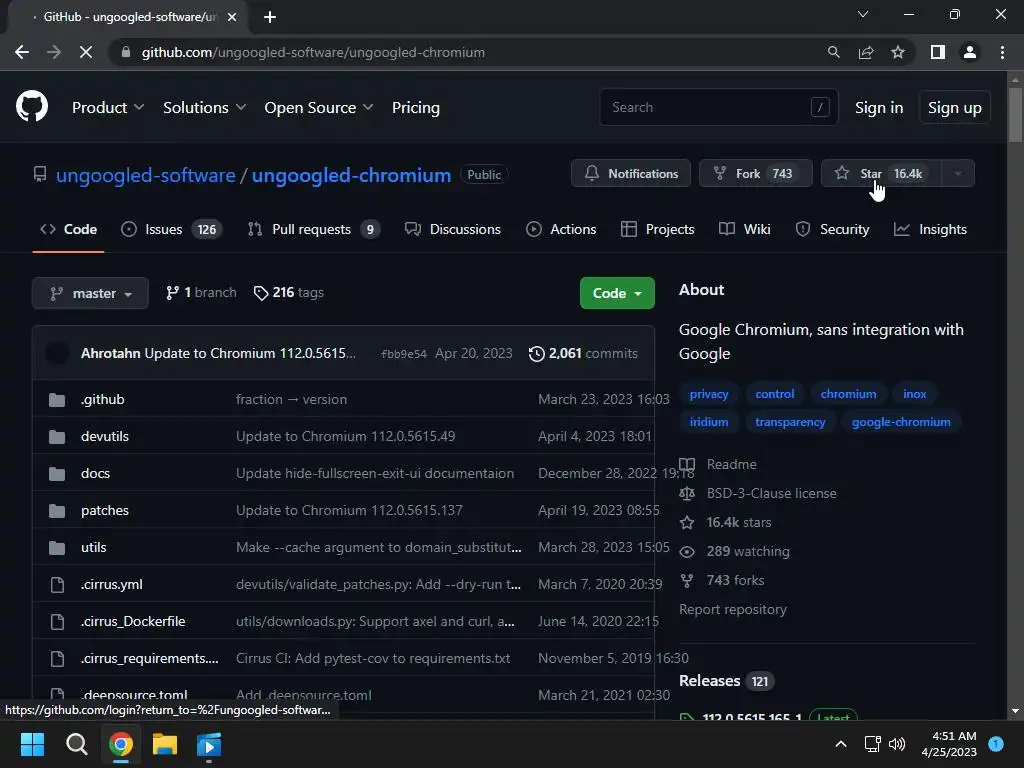Viewport: 1024px width, 768px height.
Task: Open Chrome three-dot menu
Action: point(1002,52)
